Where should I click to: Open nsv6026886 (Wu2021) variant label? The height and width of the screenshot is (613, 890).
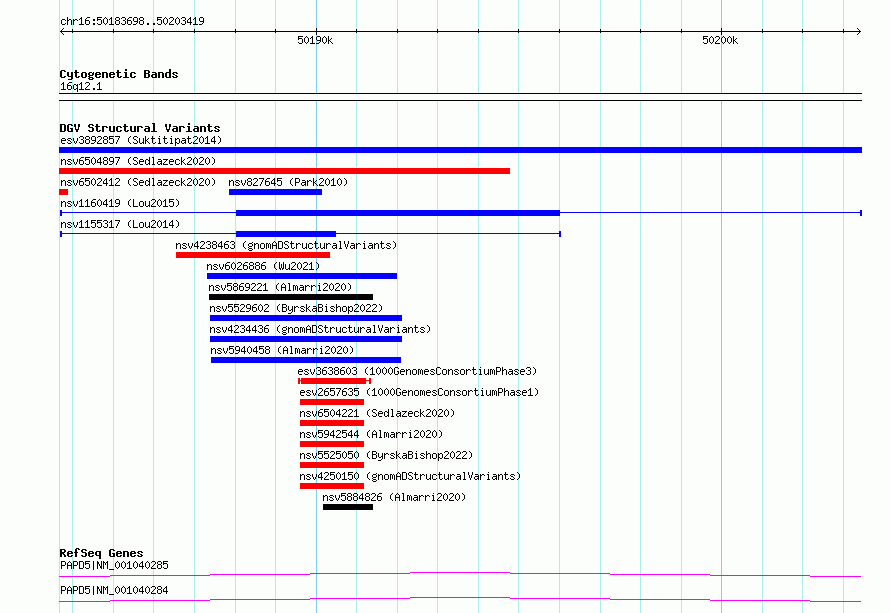263,266
